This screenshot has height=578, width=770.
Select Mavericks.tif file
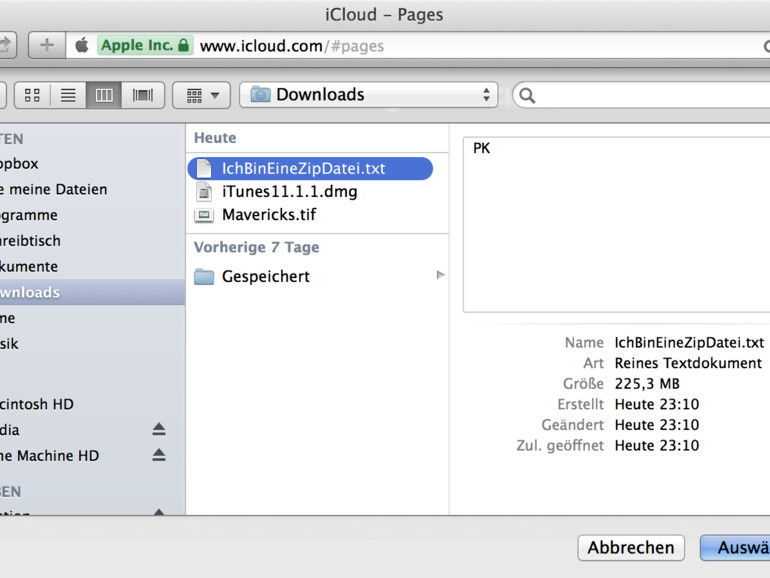(269, 215)
